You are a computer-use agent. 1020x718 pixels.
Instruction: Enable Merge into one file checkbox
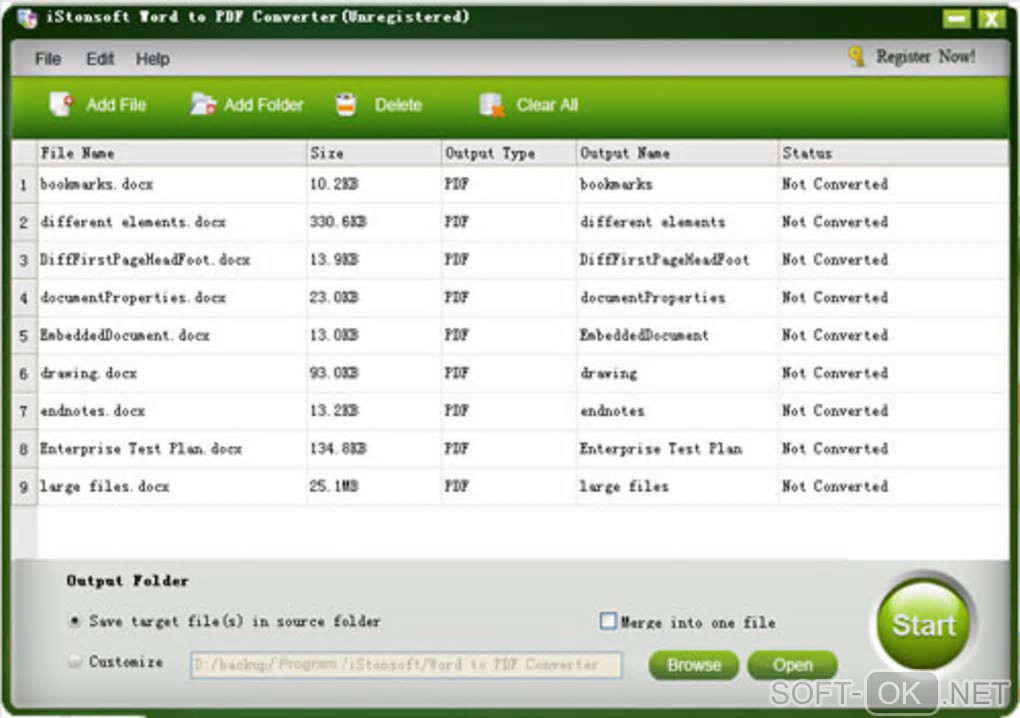tap(608, 621)
